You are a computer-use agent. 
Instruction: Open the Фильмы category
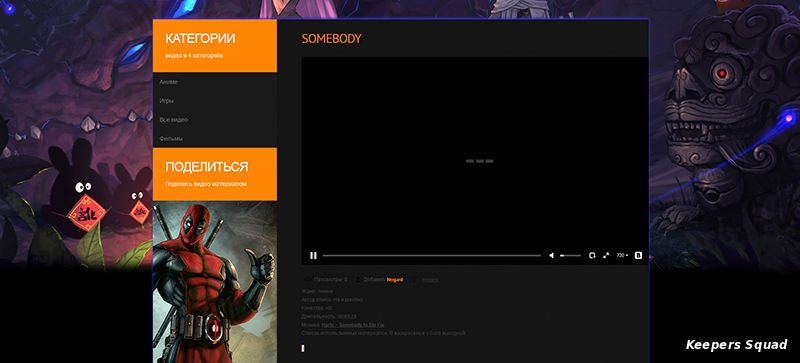pyautogui.click(x=171, y=138)
